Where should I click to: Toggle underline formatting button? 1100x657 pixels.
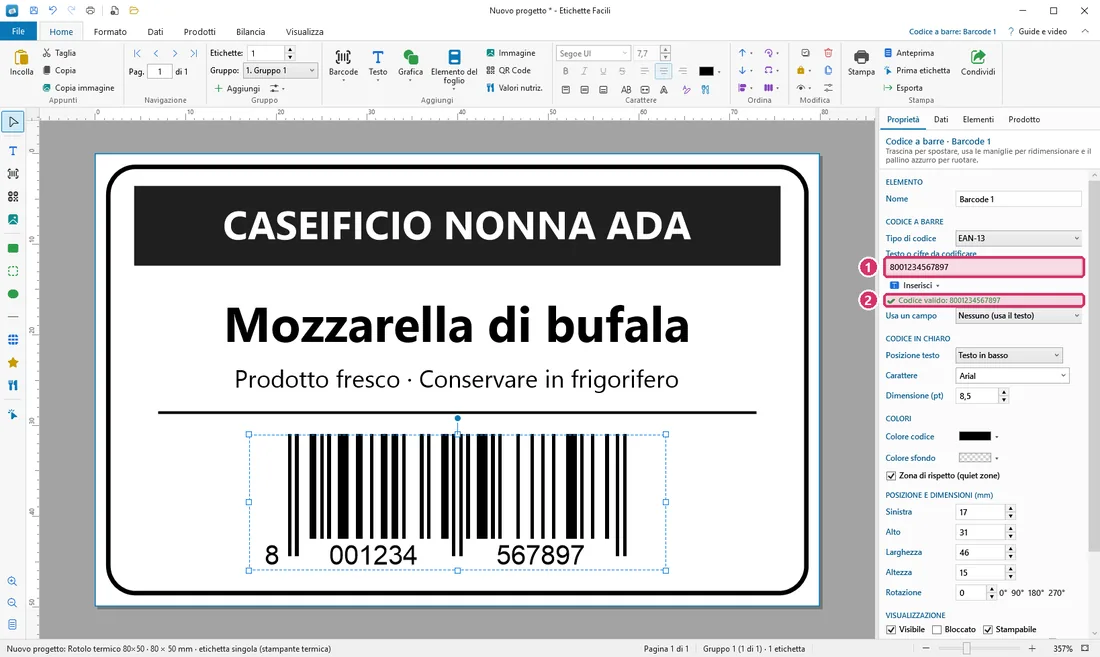point(603,71)
